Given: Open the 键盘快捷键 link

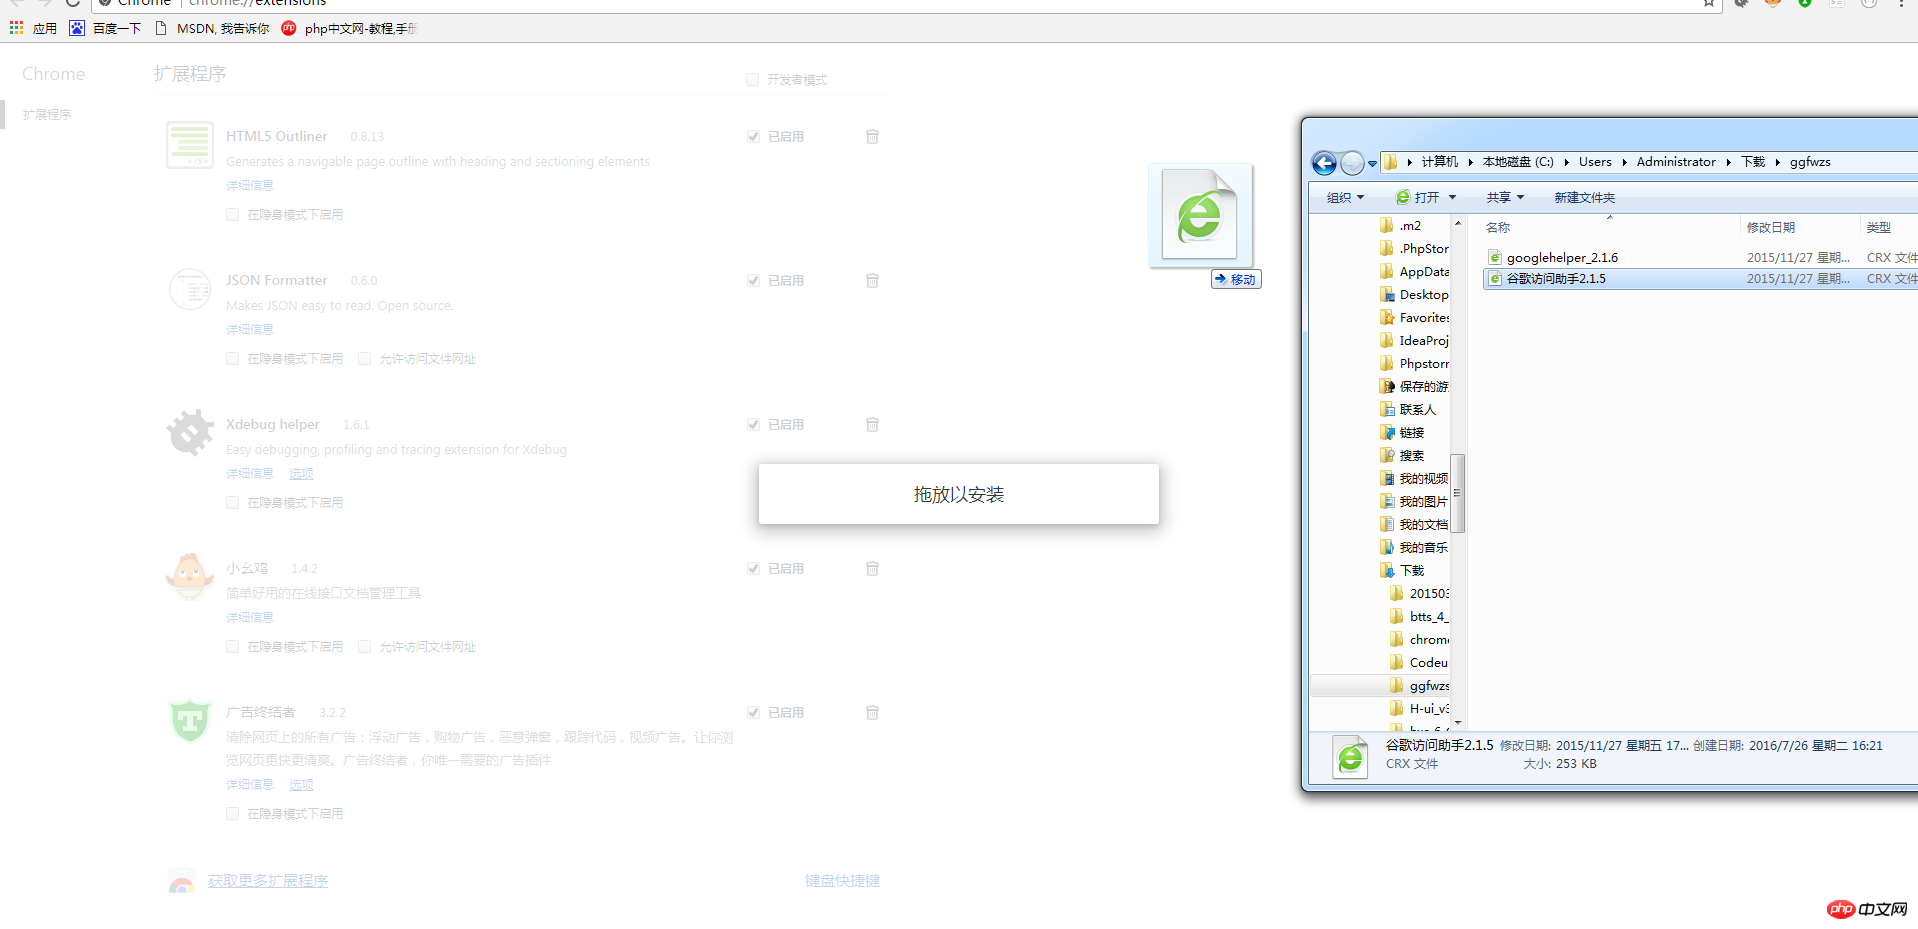Looking at the screenshot, I should point(843,881).
